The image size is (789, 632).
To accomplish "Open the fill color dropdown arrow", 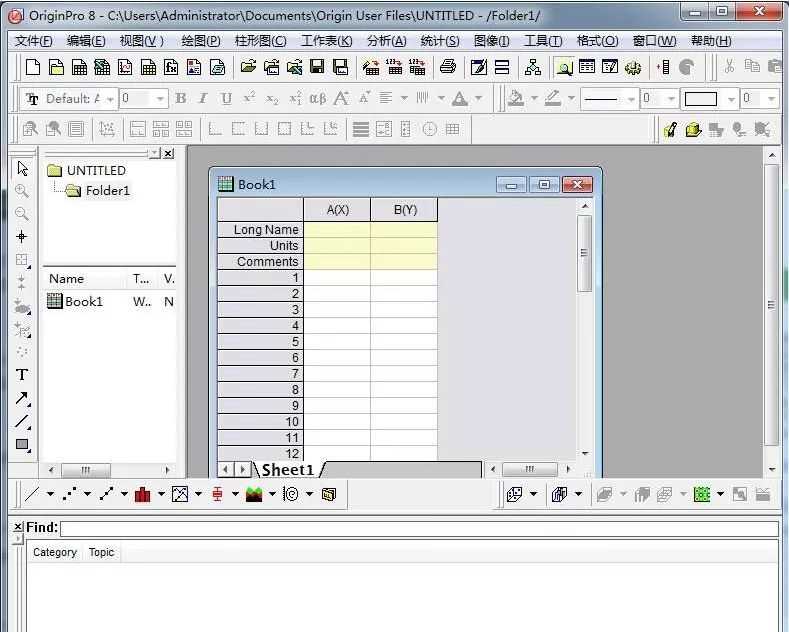I will [x=534, y=98].
